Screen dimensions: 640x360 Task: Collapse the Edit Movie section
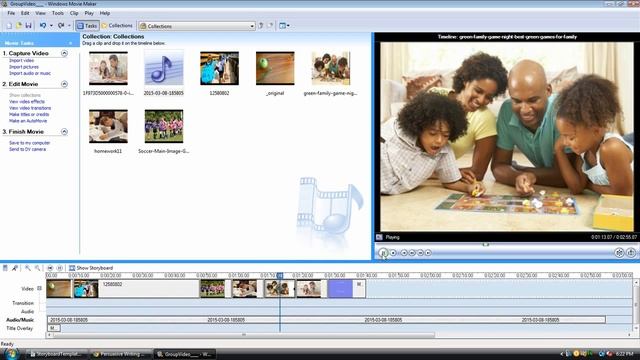[64, 84]
